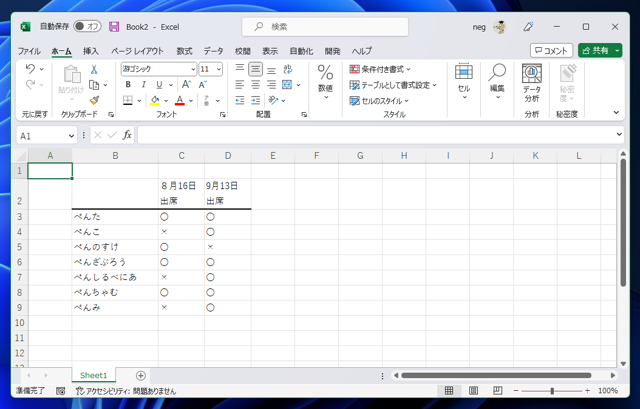This screenshot has height=409, width=640.
Task: Expand the formula bar
Action: [619, 134]
